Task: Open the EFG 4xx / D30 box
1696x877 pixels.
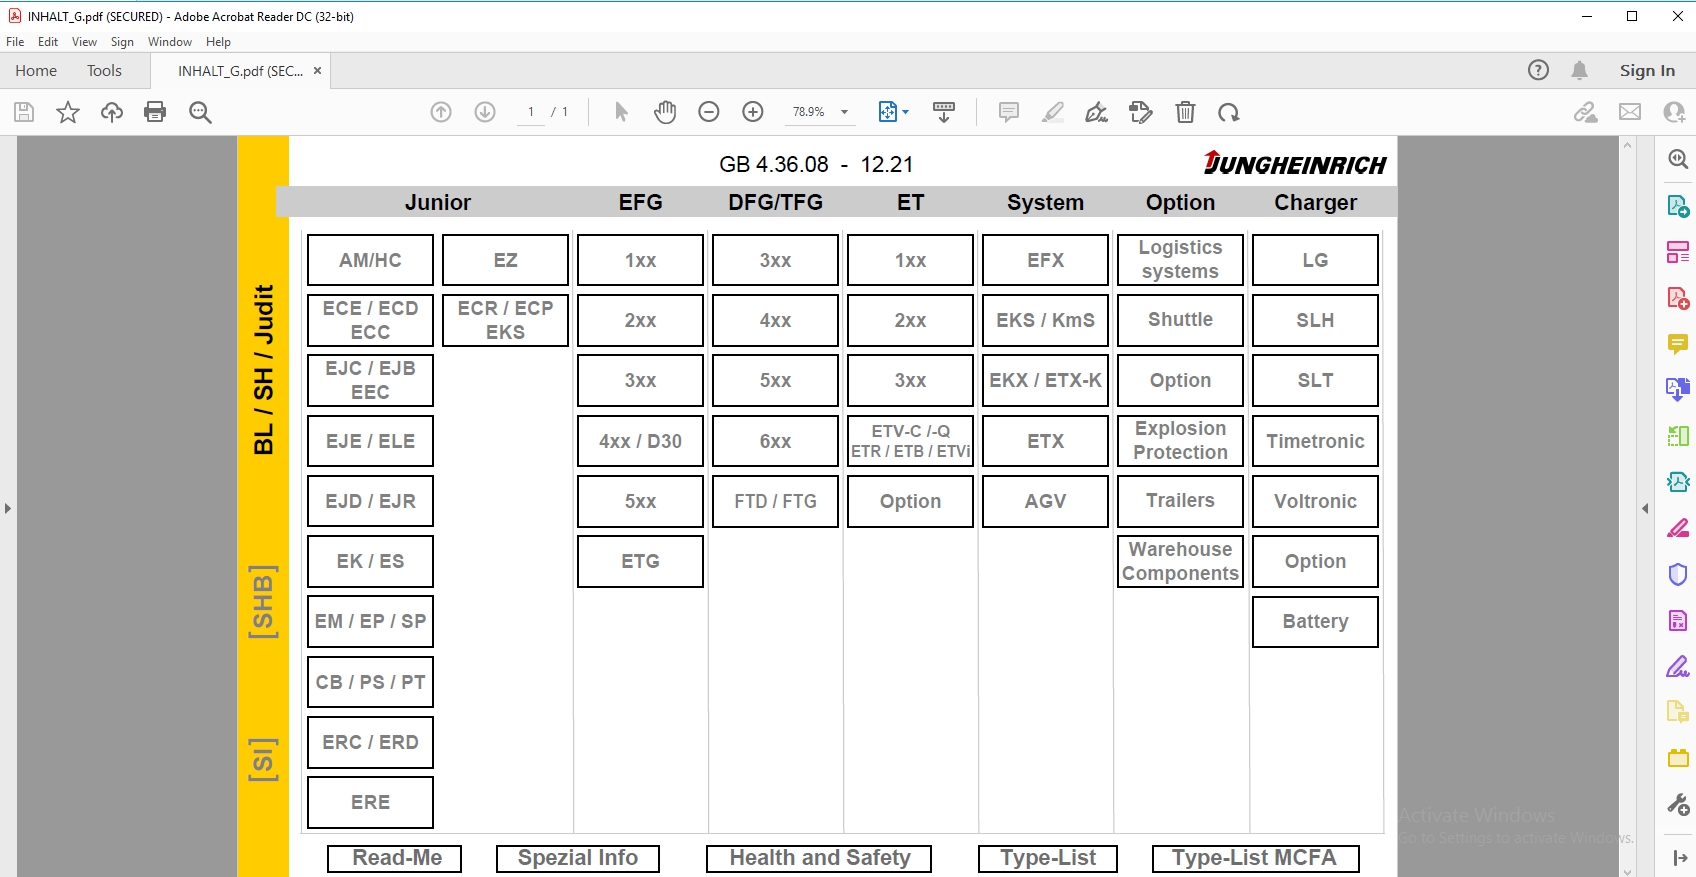Action: (x=640, y=441)
